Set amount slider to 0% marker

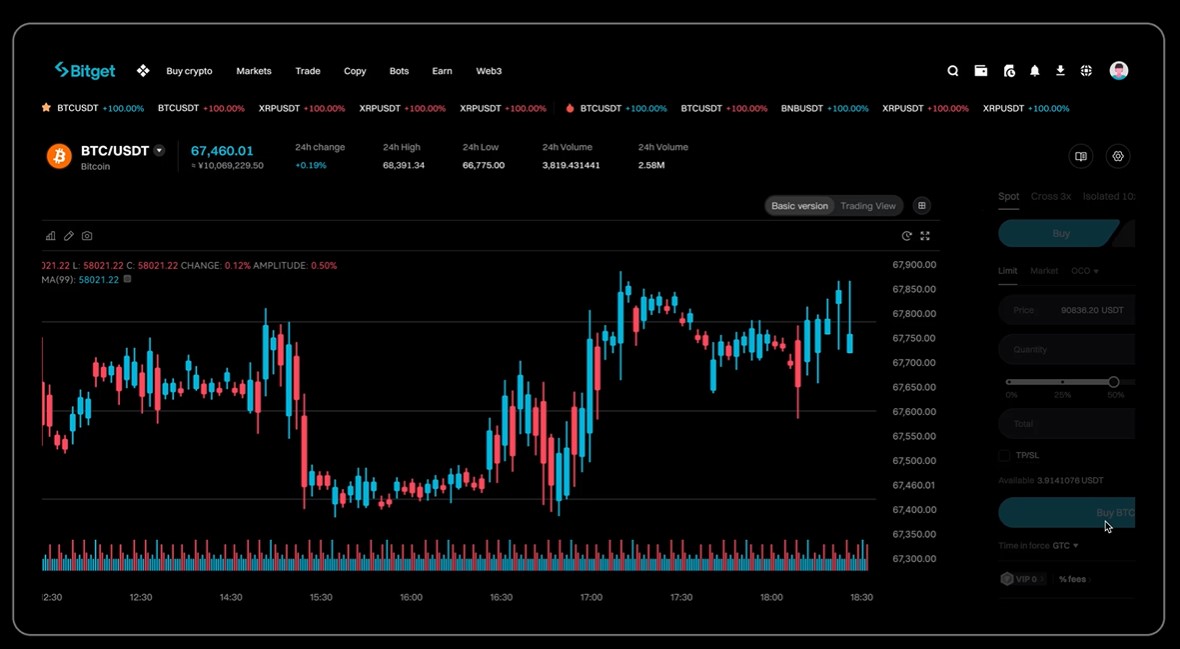[x=1009, y=382]
